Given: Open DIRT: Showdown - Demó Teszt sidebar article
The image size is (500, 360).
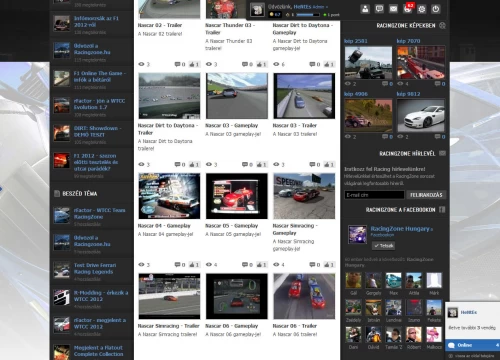Looking at the screenshot, I should [x=98, y=131].
